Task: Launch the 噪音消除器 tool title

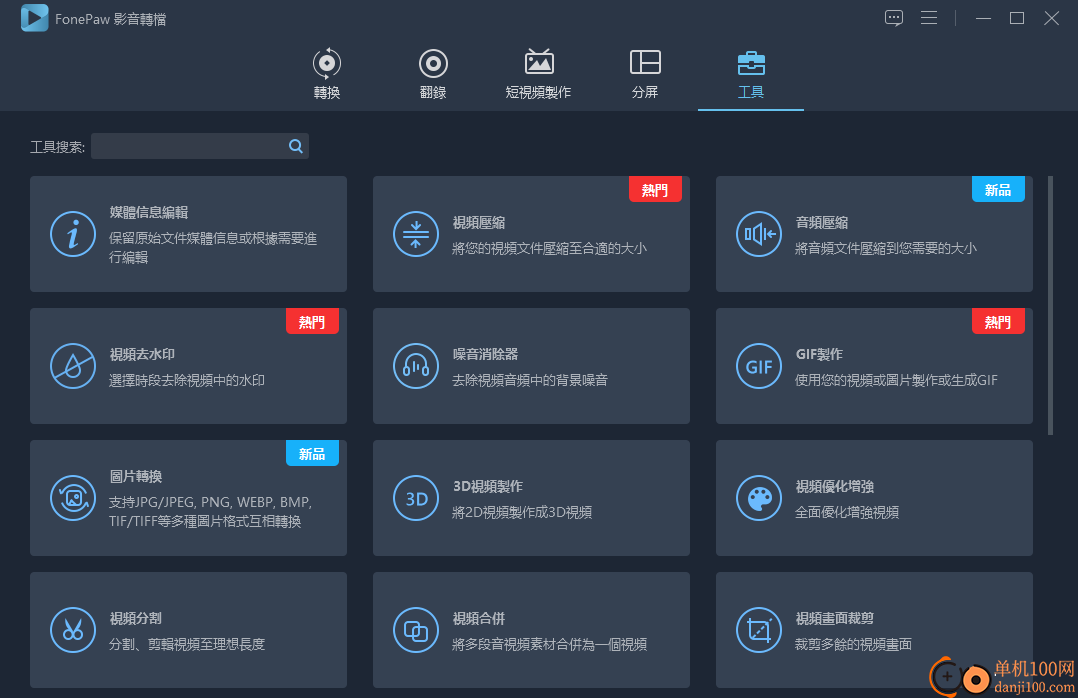Action: point(485,354)
